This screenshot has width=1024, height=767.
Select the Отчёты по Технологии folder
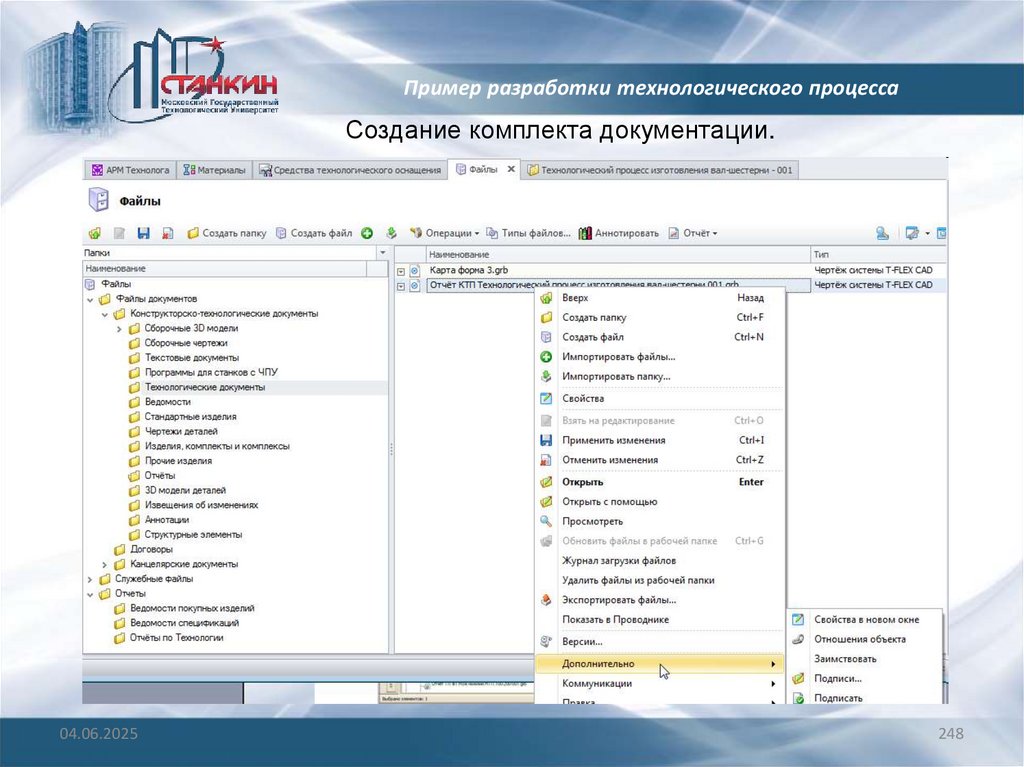pyautogui.click(x=176, y=638)
